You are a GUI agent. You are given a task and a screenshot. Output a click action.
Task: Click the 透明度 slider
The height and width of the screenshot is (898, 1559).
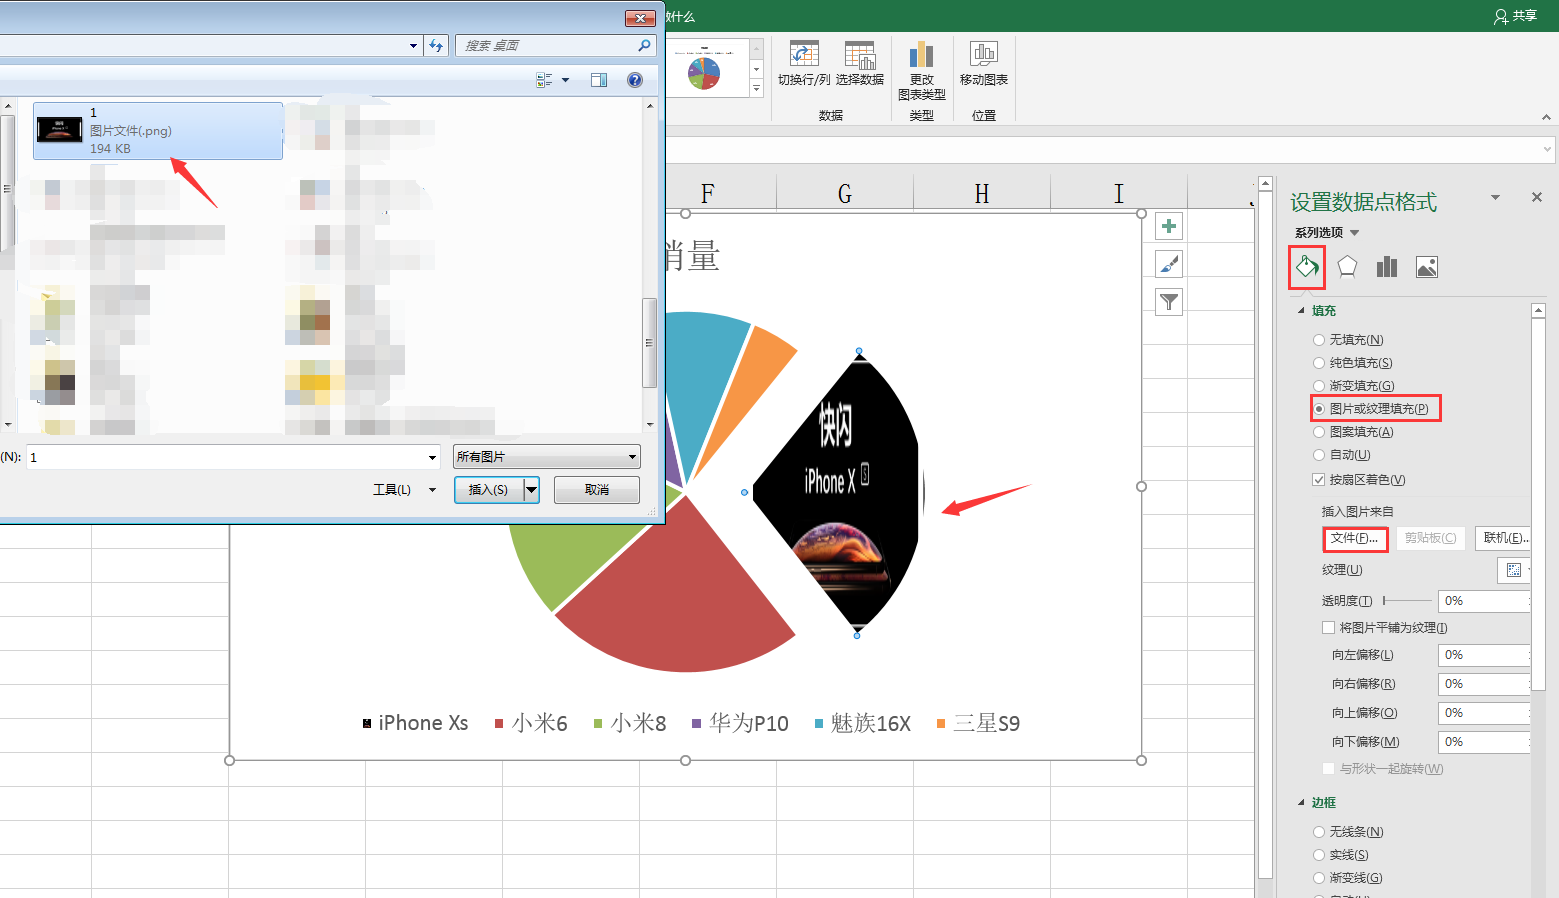click(1407, 601)
